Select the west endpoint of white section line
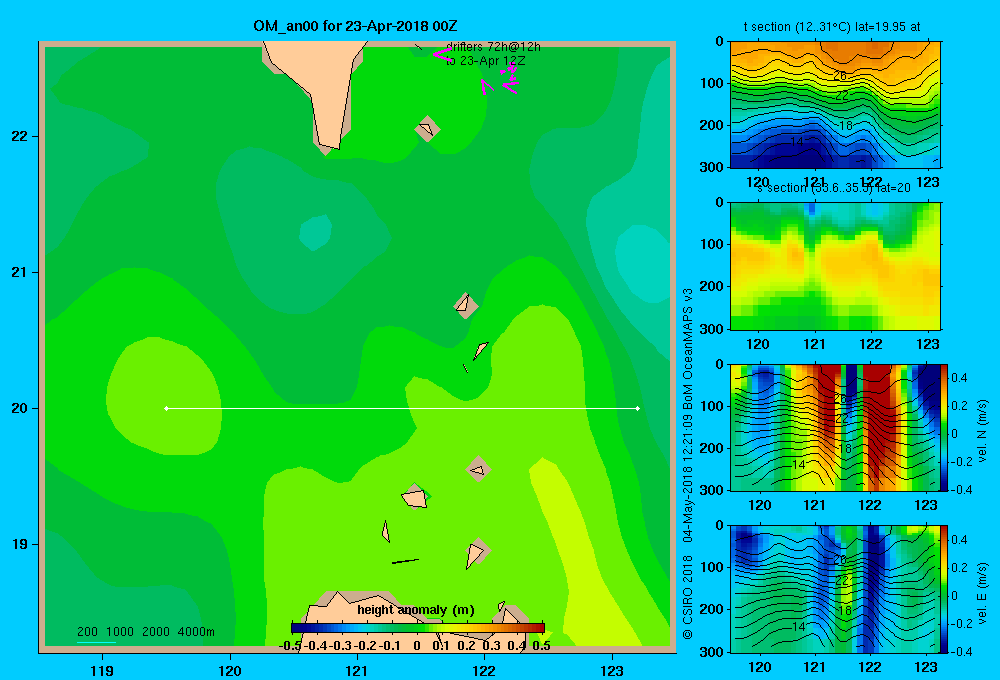The width and height of the screenshot is (1000, 680). (166, 408)
